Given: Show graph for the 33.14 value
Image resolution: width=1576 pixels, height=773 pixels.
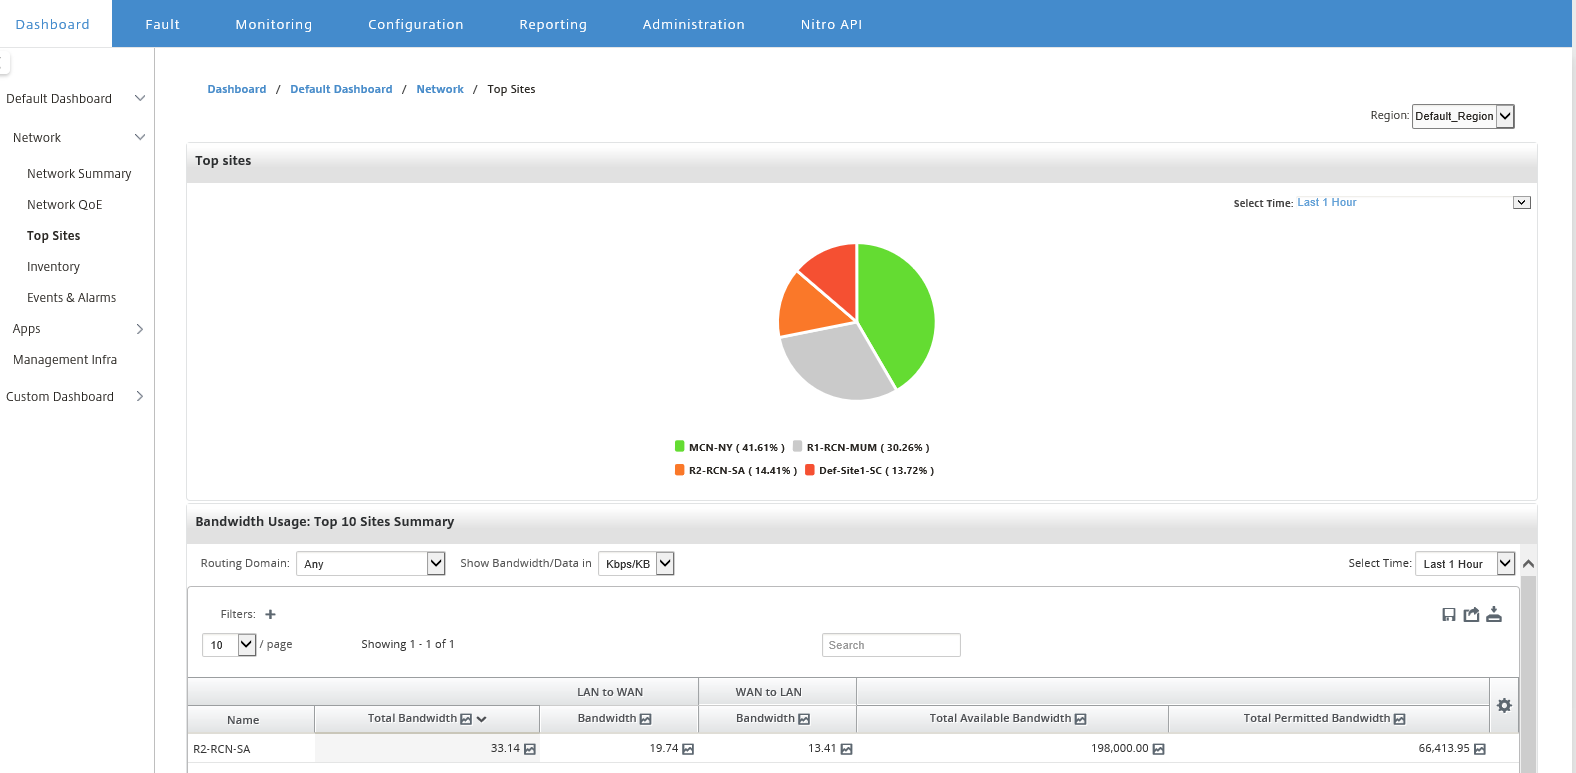Looking at the screenshot, I should 530,749.
